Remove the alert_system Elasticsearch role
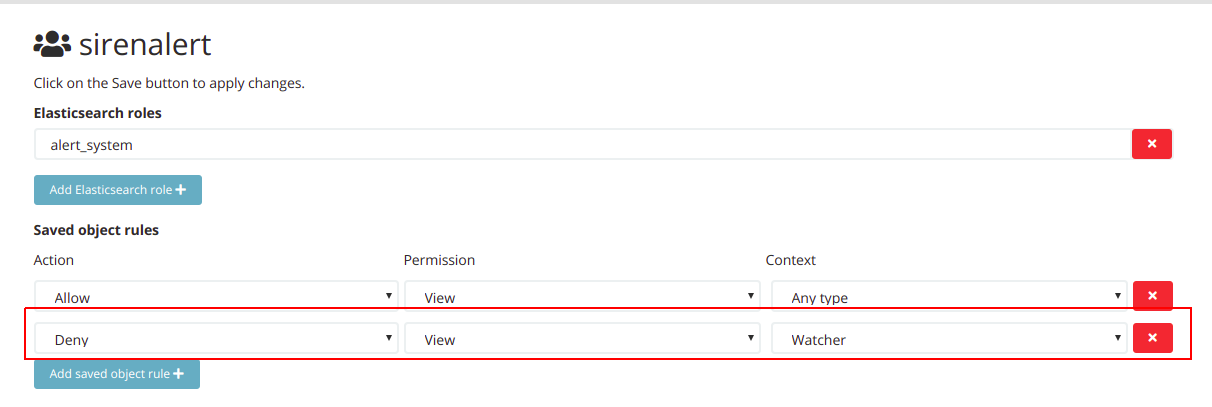This screenshot has width=1212, height=407. (x=1151, y=144)
